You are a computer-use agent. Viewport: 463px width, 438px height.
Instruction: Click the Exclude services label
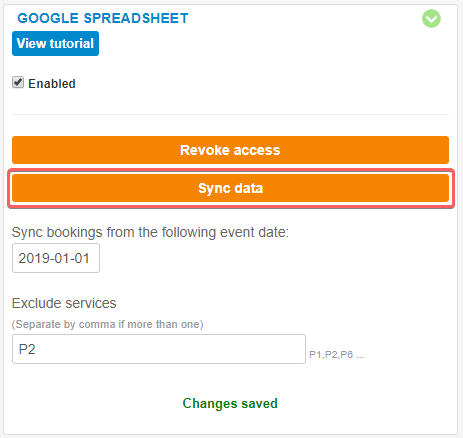pyautogui.click(x=64, y=303)
